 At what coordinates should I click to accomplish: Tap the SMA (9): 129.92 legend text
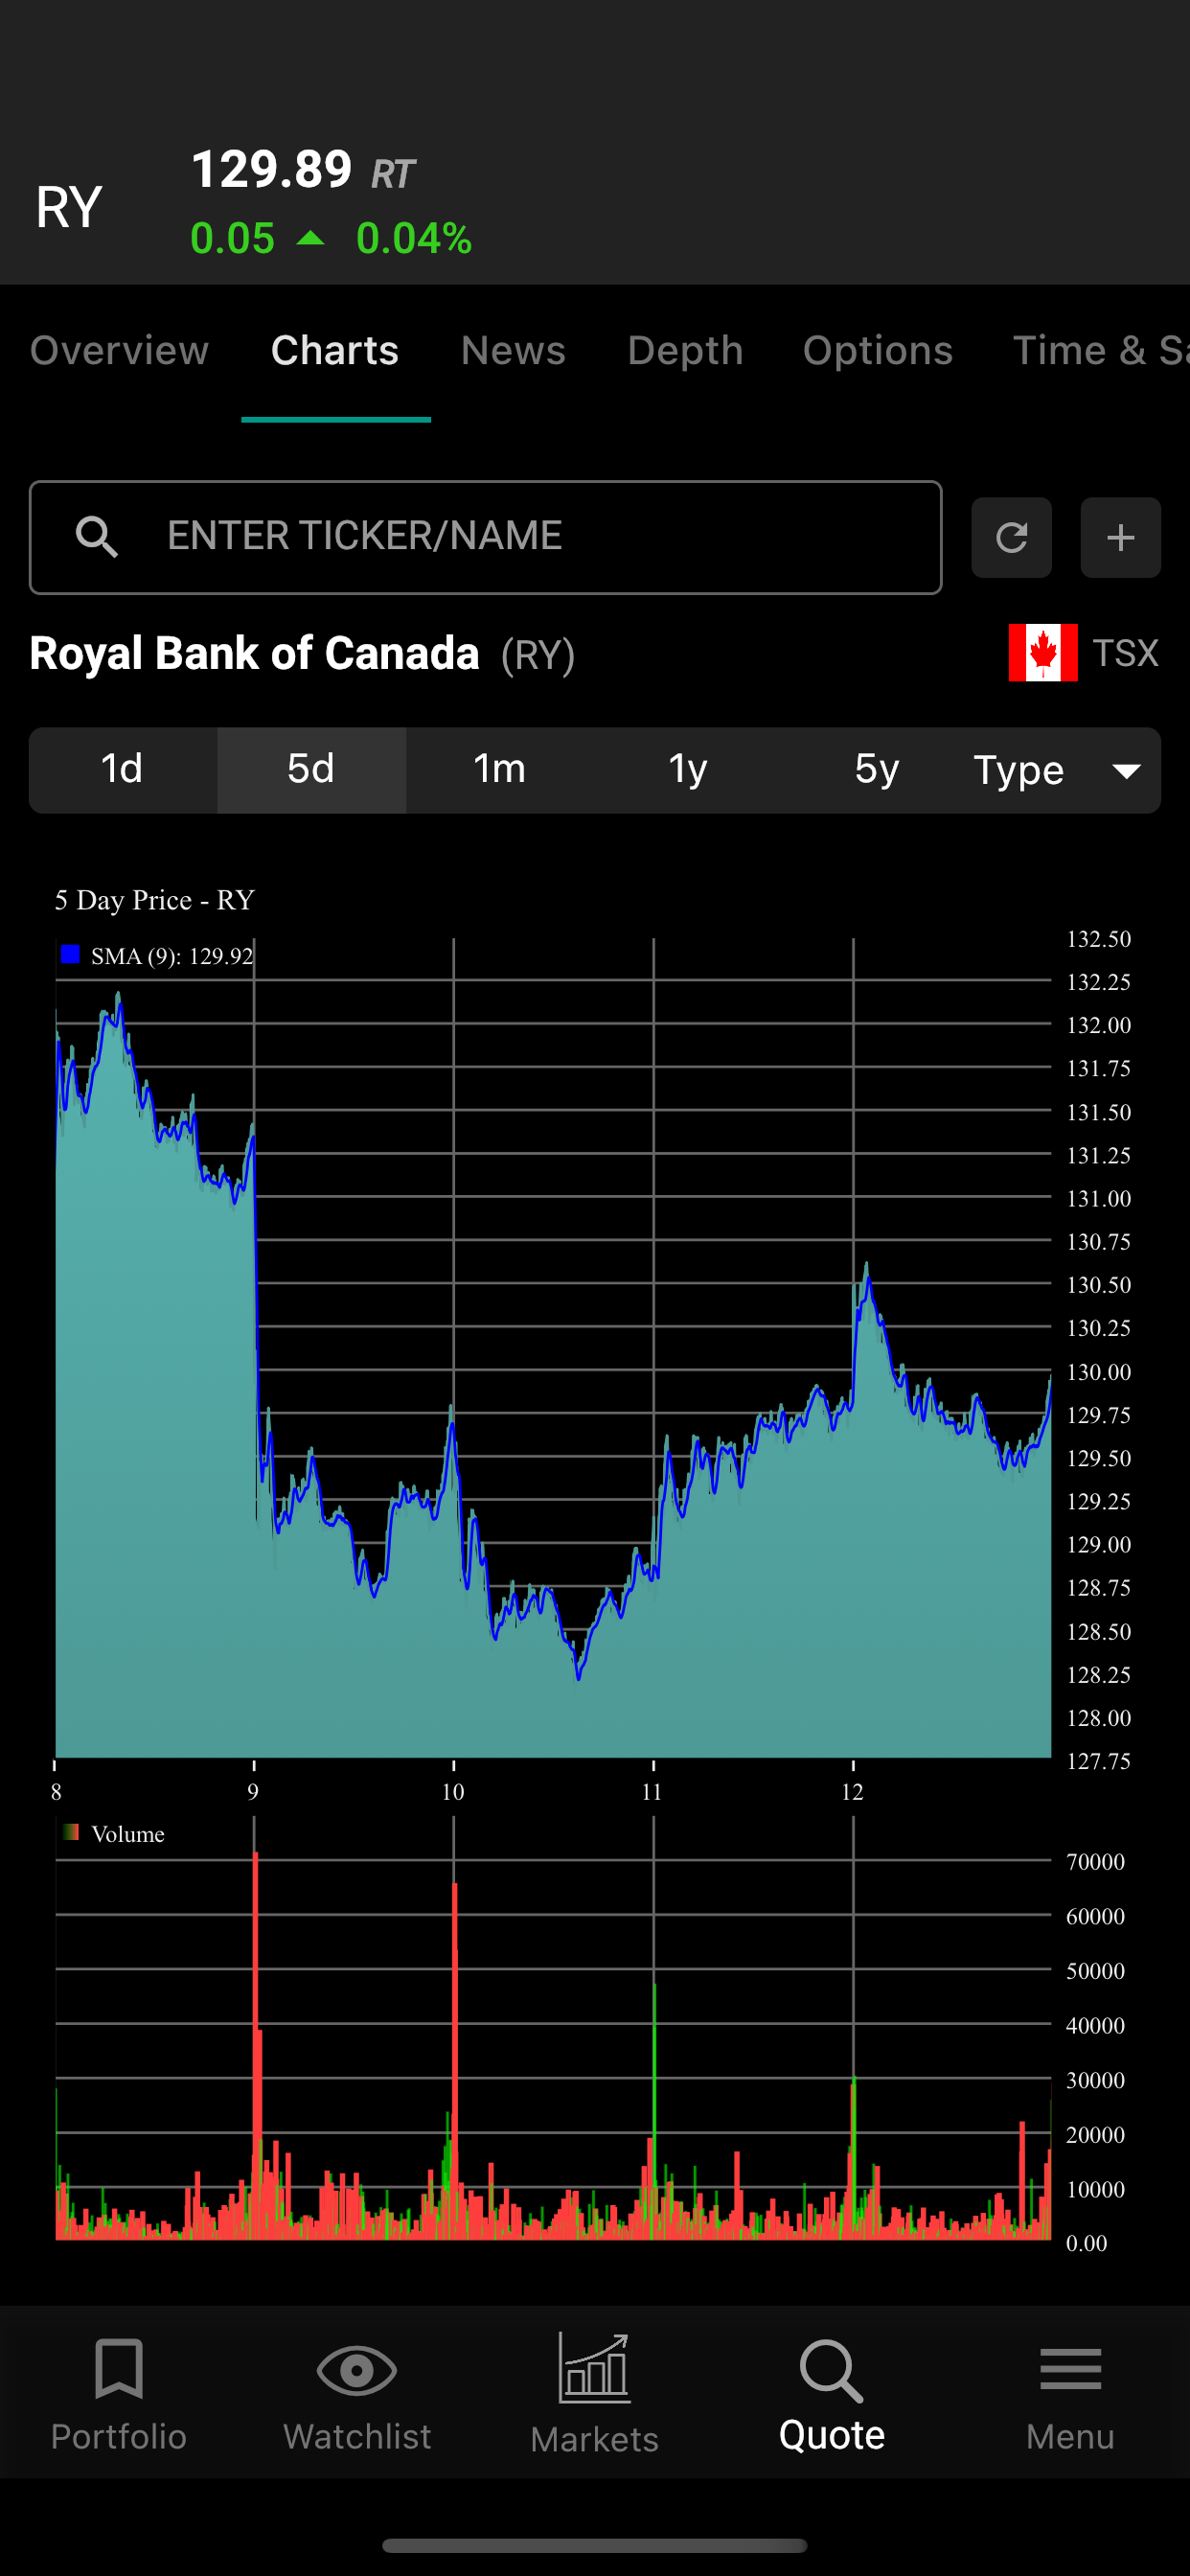pyautogui.click(x=172, y=956)
